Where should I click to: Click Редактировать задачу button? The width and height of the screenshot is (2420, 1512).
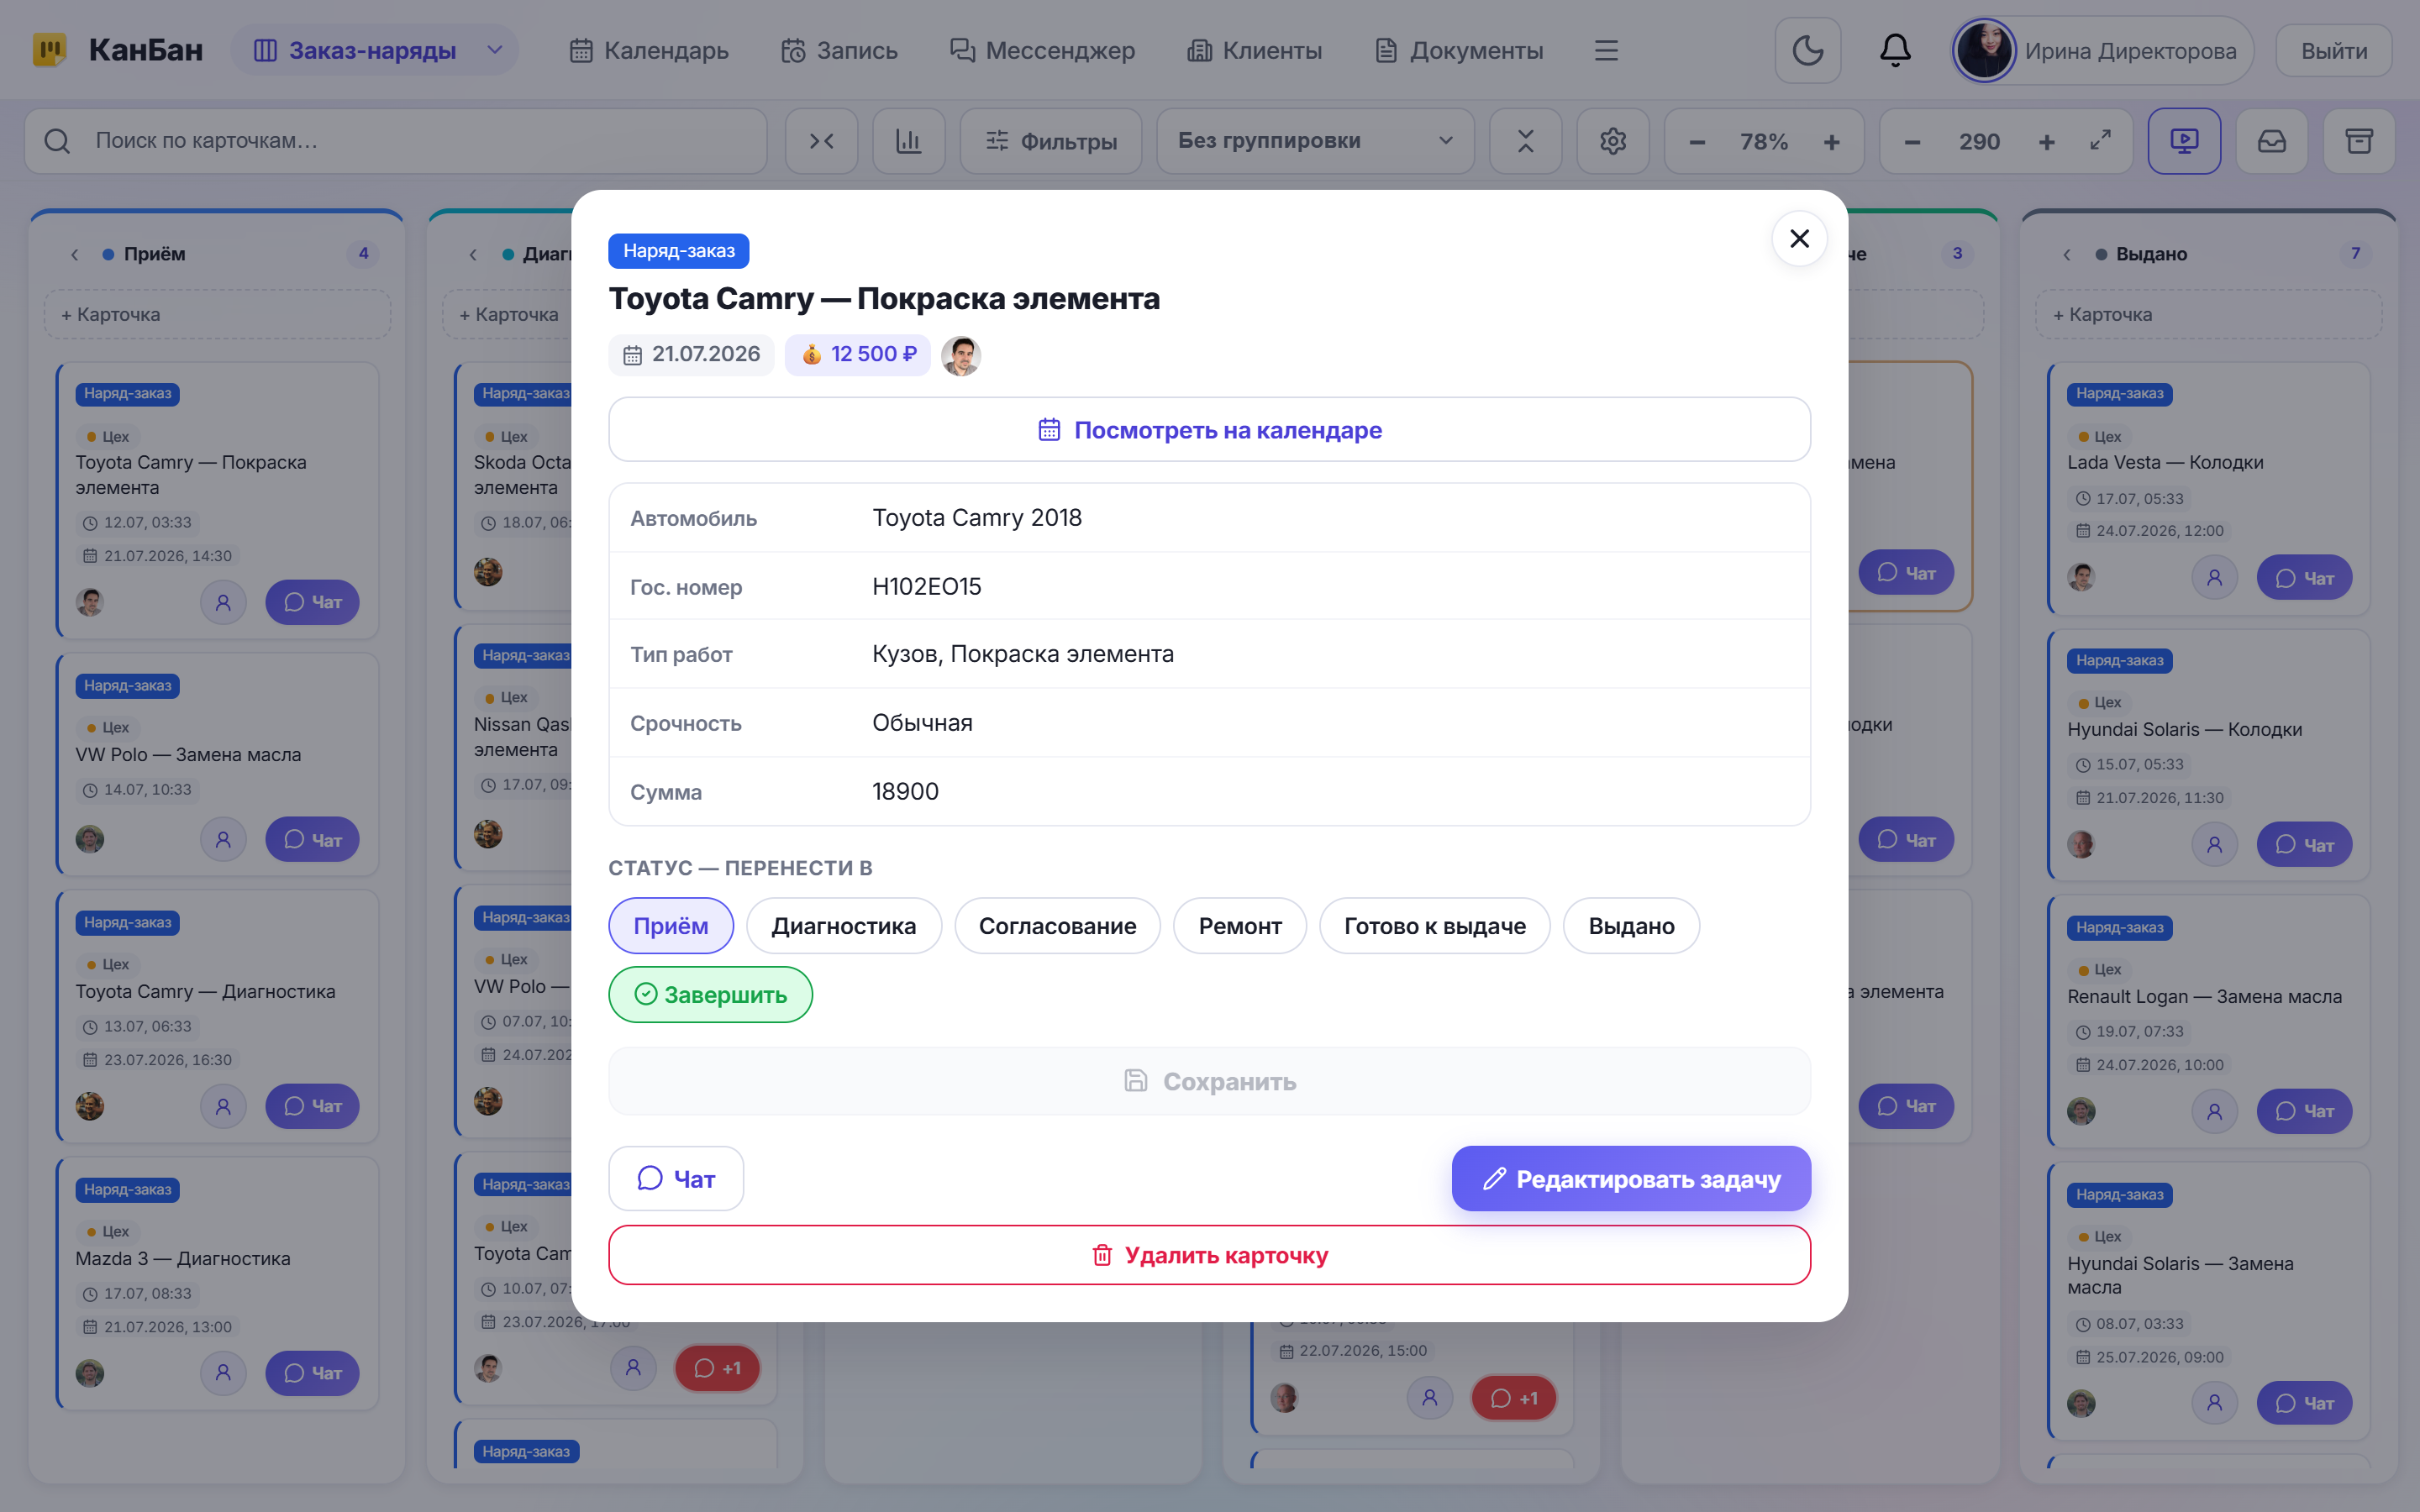1631,1179
